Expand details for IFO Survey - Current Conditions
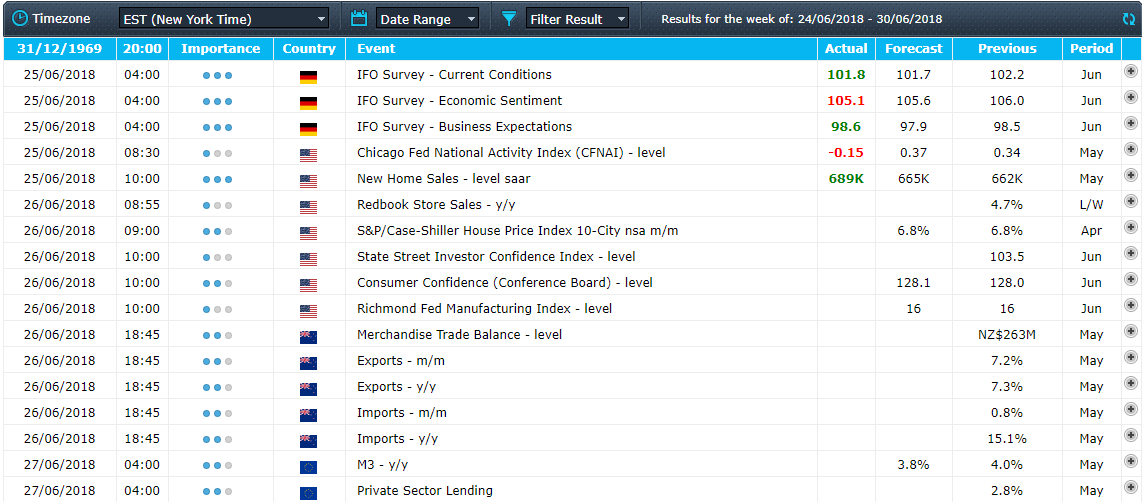 pos(1130,71)
